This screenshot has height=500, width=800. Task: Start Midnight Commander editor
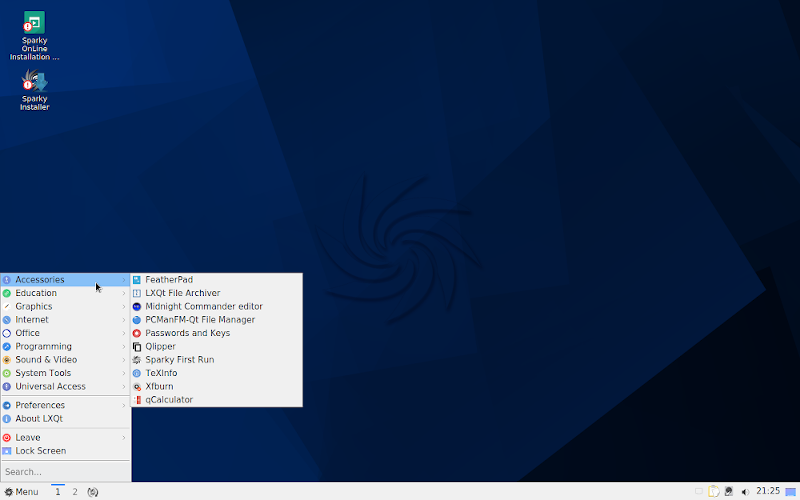coord(216,306)
